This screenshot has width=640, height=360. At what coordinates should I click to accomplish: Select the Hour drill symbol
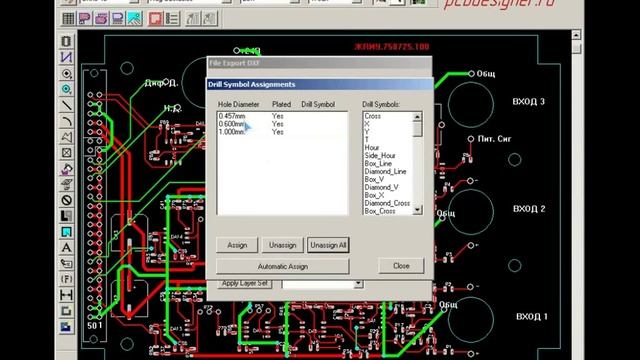tap(372, 148)
